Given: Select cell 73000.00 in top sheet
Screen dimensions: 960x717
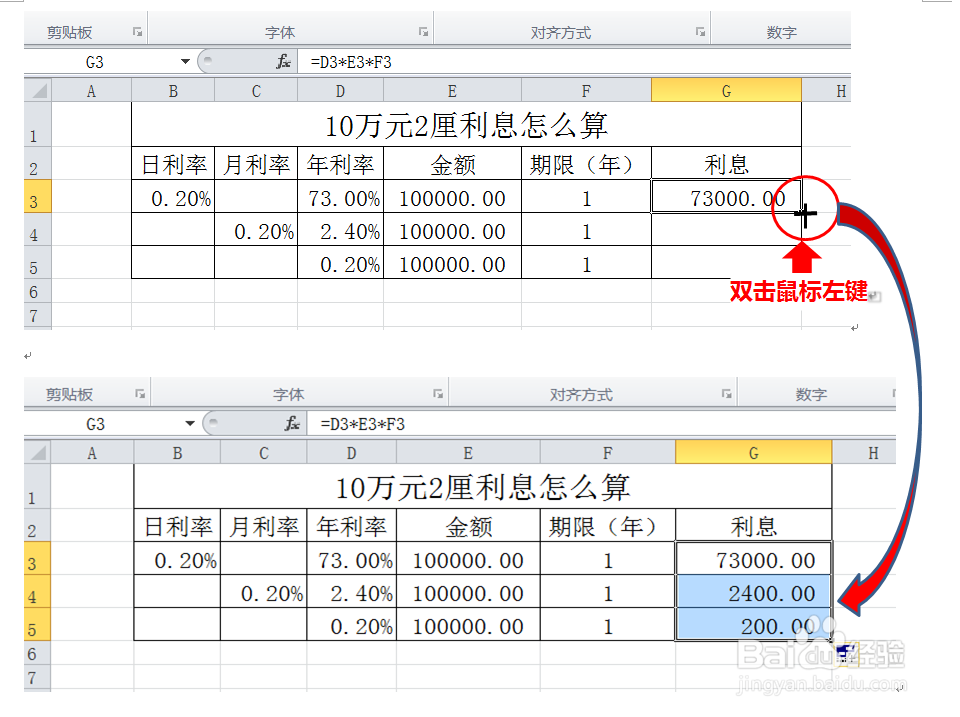Looking at the screenshot, I should (x=726, y=196).
